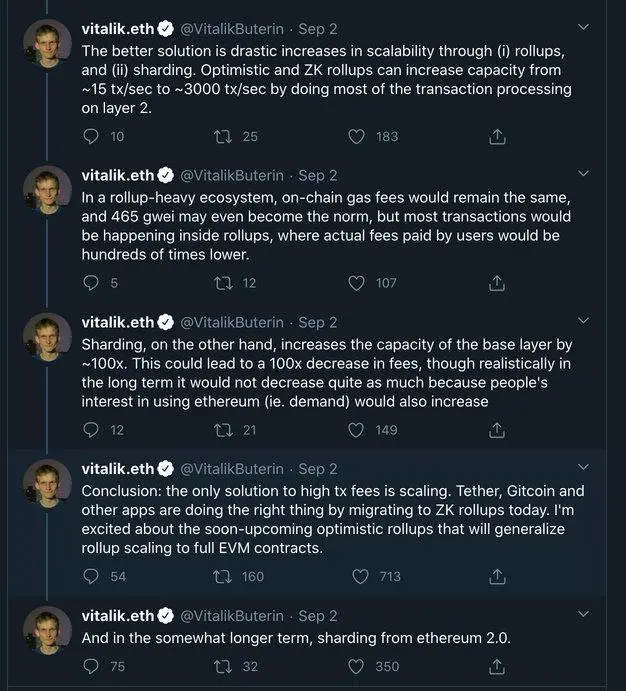Click vitalik.eth avatar on the Conclusion tweet
Viewport: 626px width, 691px height.
point(47,484)
